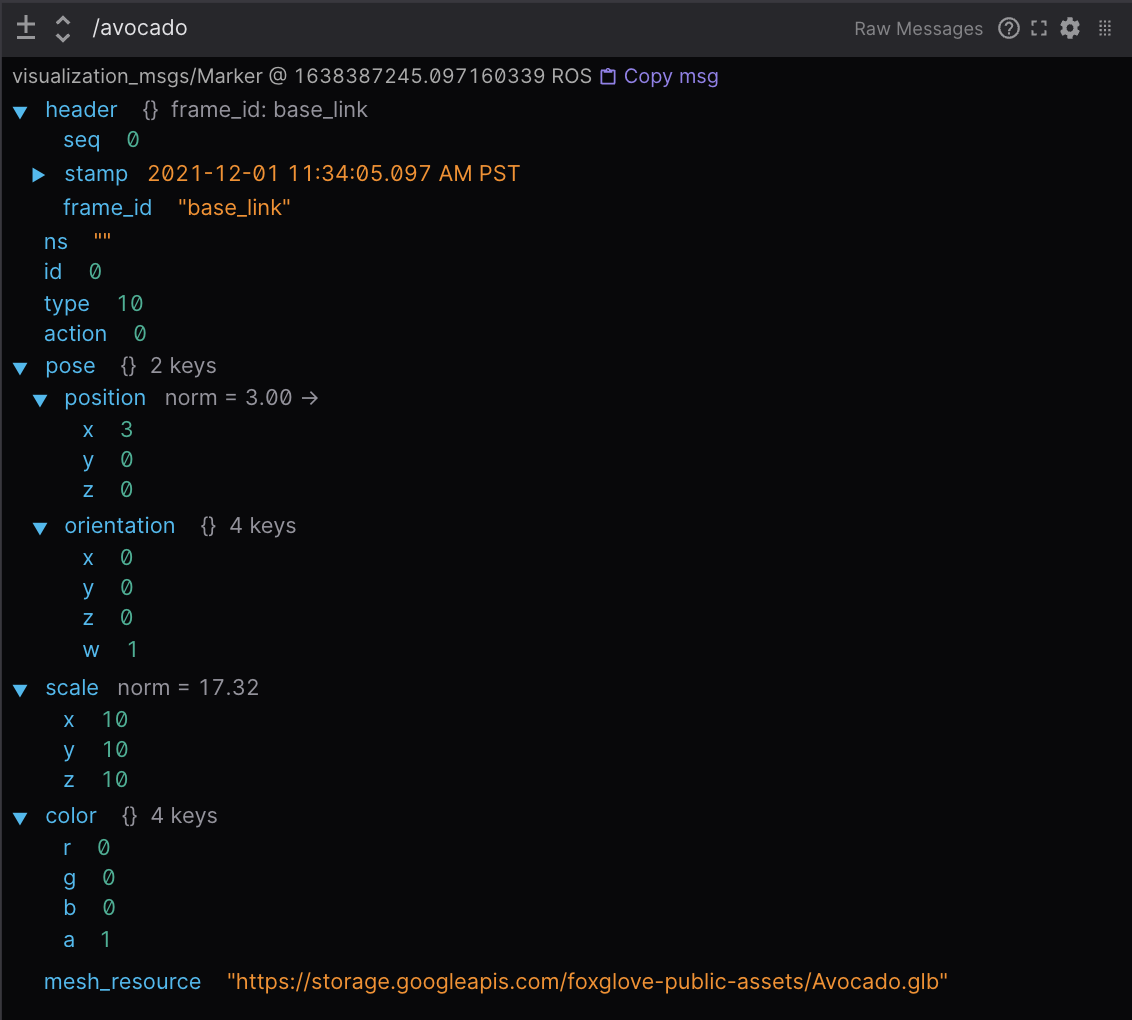
Task: Click the Copy msg link
Action: coord(670,77)
